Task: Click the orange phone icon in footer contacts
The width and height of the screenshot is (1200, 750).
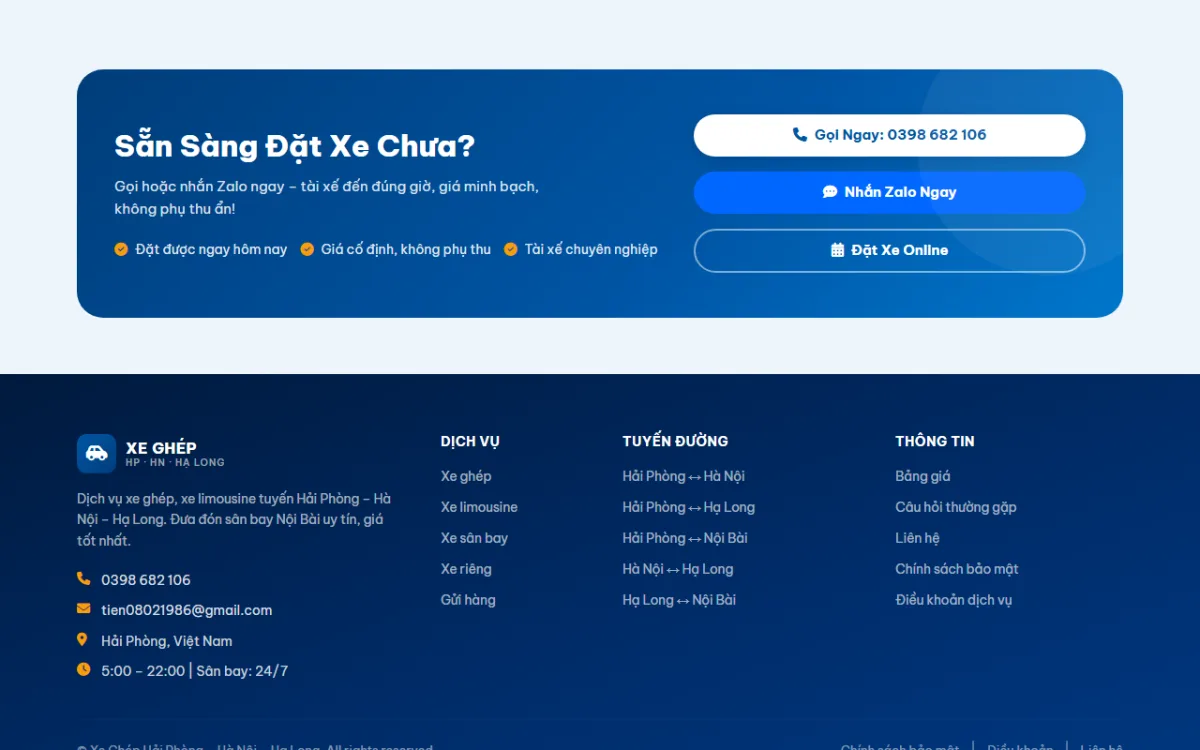Action: point(83,579)
